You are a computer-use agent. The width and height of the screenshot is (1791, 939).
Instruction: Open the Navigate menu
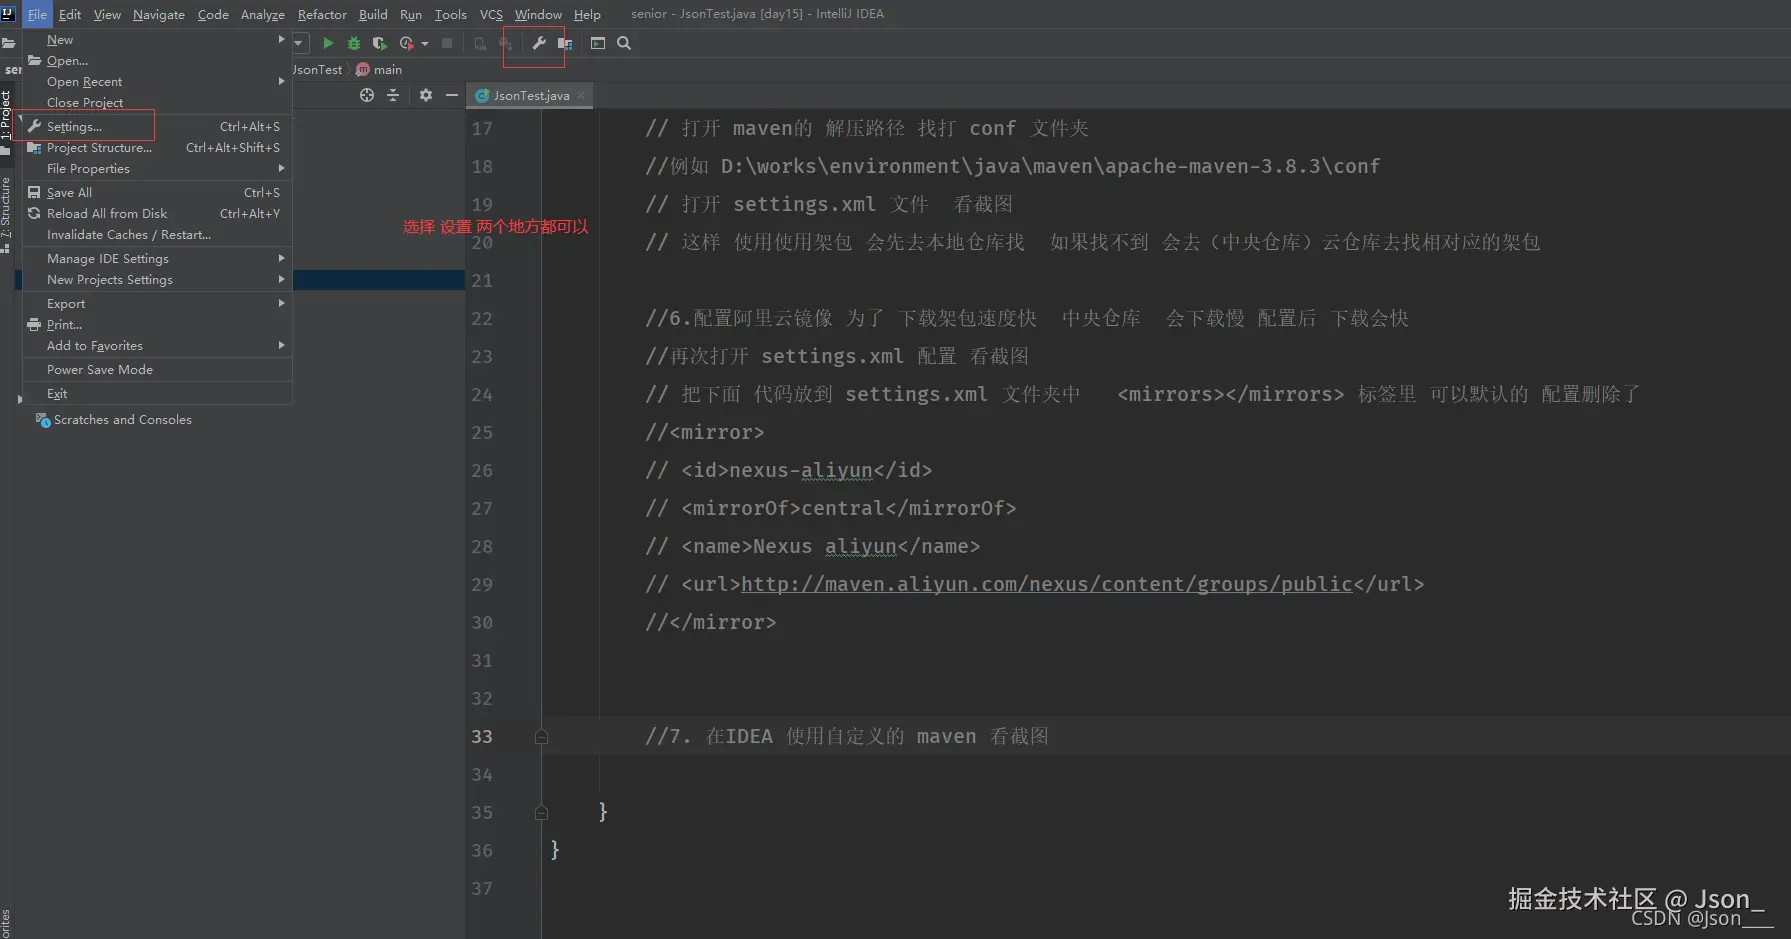[159, 14]
